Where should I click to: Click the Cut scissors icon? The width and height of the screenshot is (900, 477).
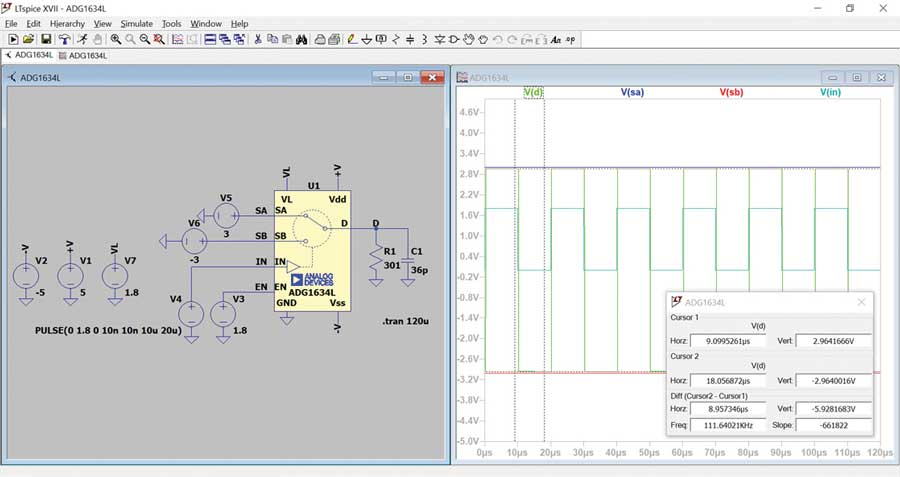coord(257,39)
